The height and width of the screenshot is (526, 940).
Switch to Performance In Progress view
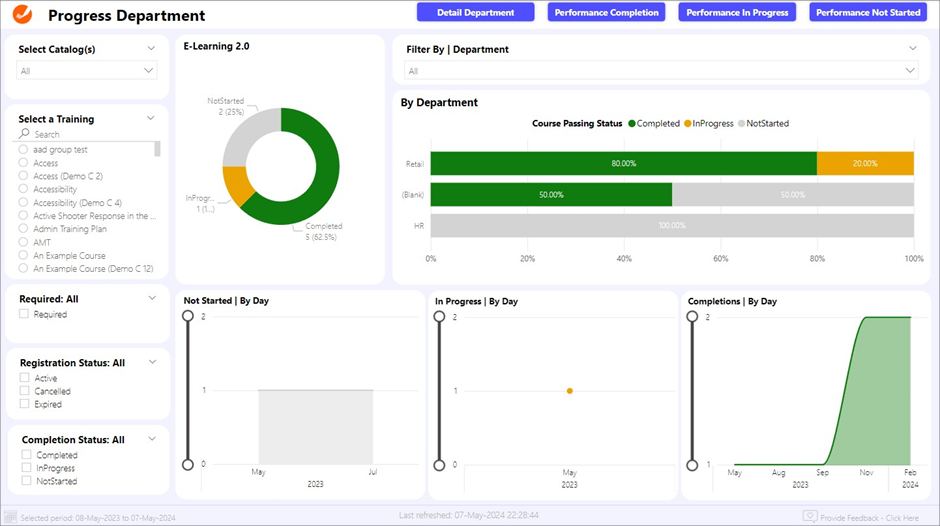[737, 12]
